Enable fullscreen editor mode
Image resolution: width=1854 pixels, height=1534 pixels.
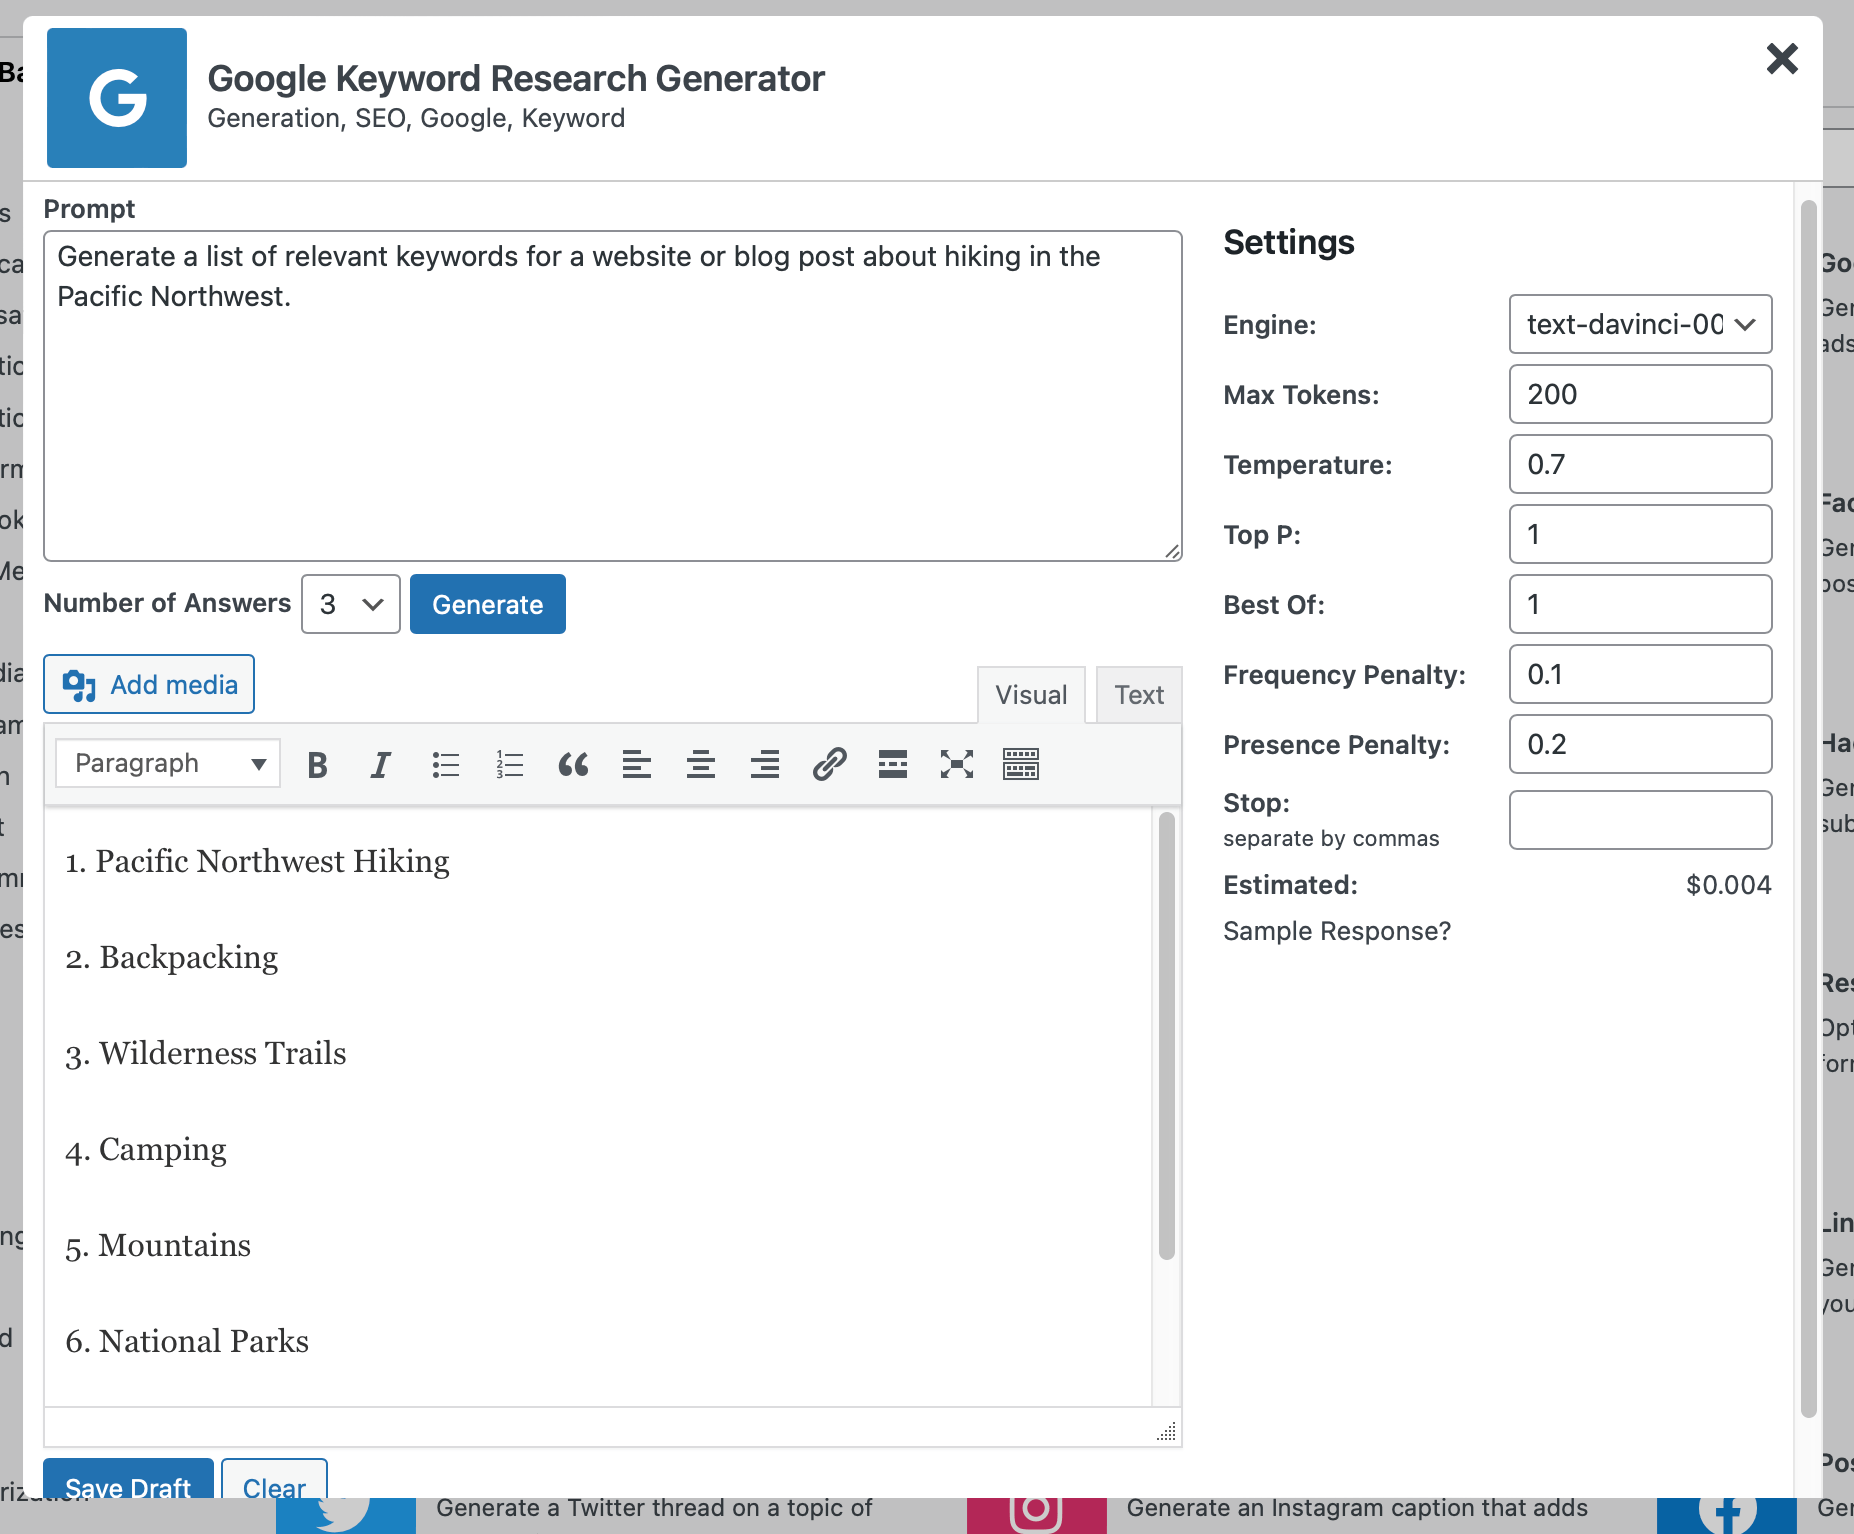click(957, 765)
